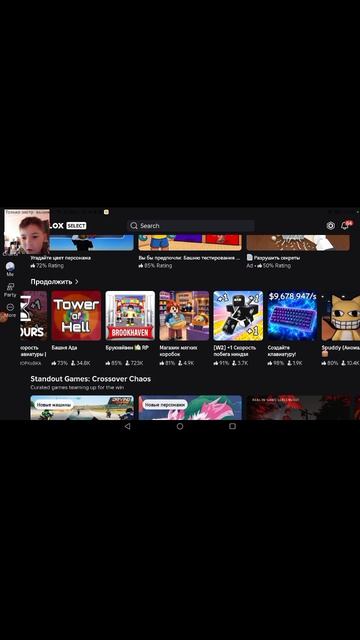Open the notifications bell icon
This screenshot has height=640, width=360.
345,225
